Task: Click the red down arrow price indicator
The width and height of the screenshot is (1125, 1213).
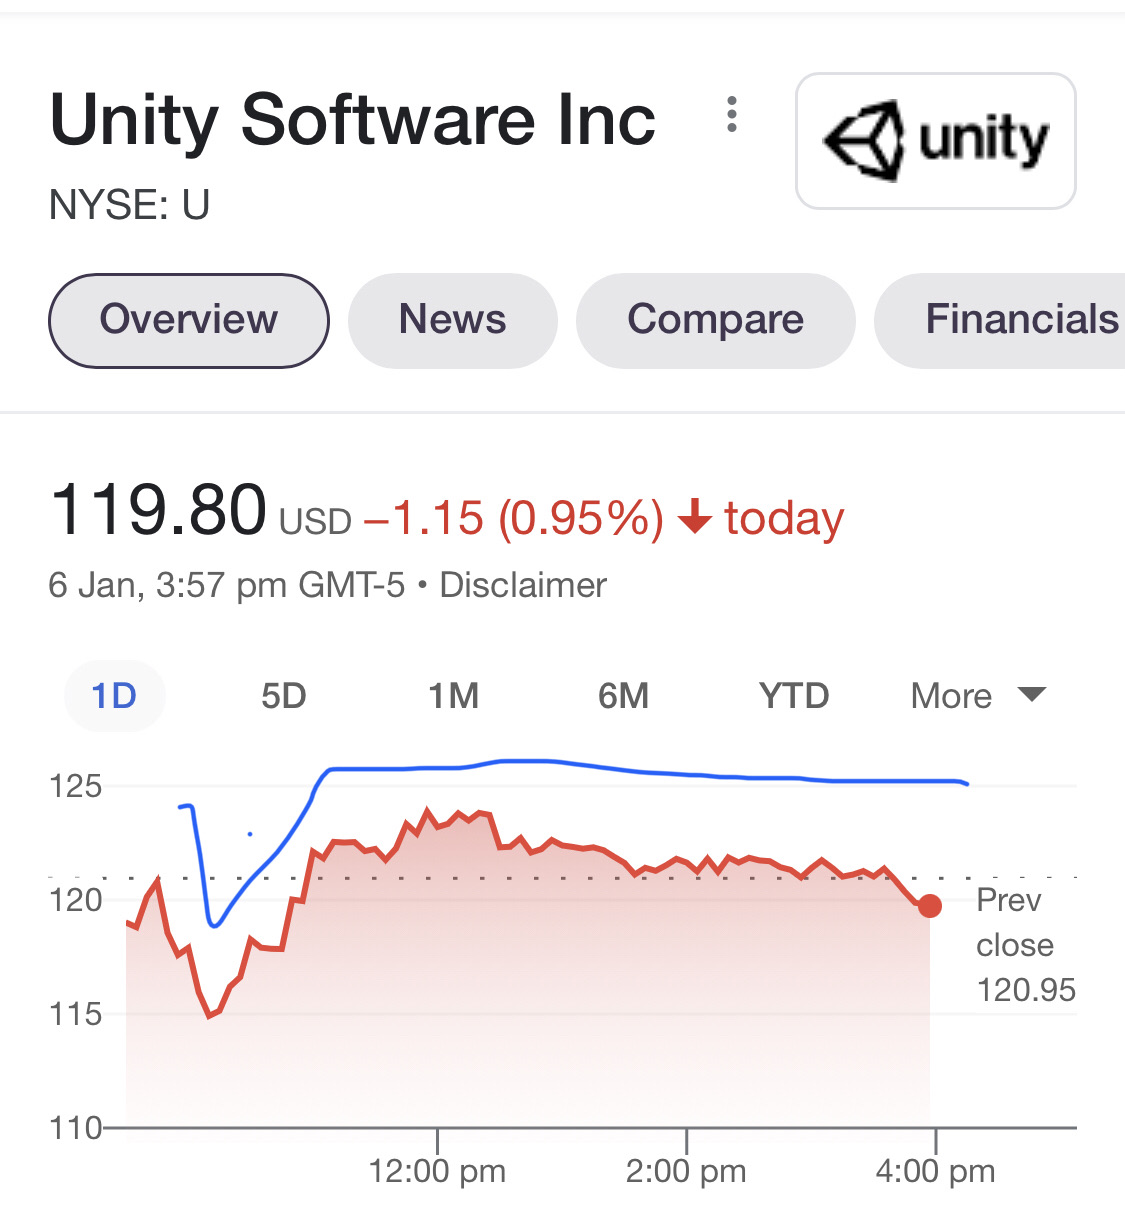Action: point(694,518)
